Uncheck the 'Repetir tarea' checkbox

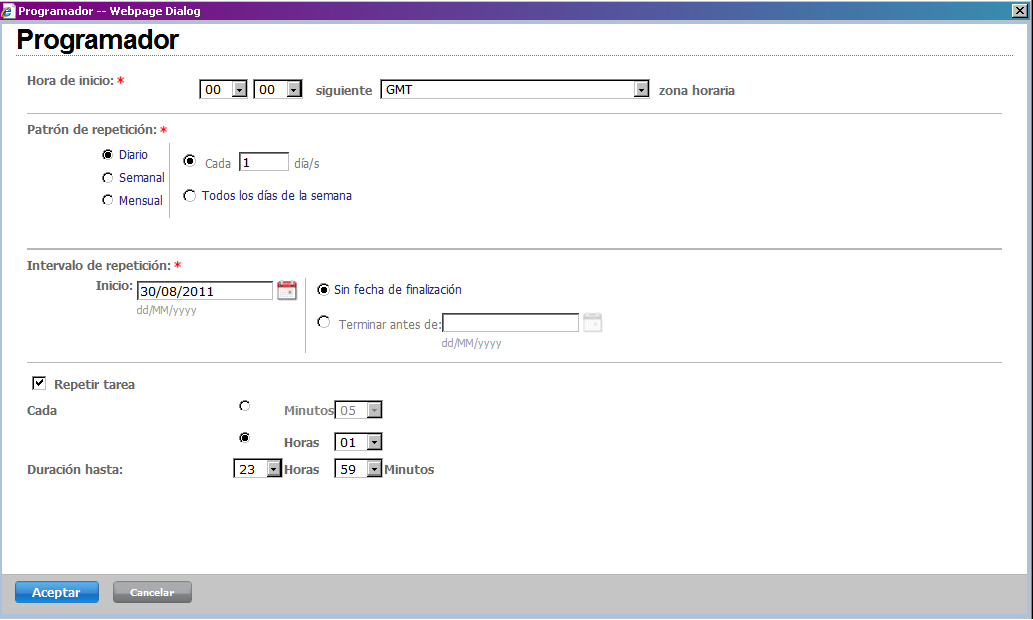[39, 383]
